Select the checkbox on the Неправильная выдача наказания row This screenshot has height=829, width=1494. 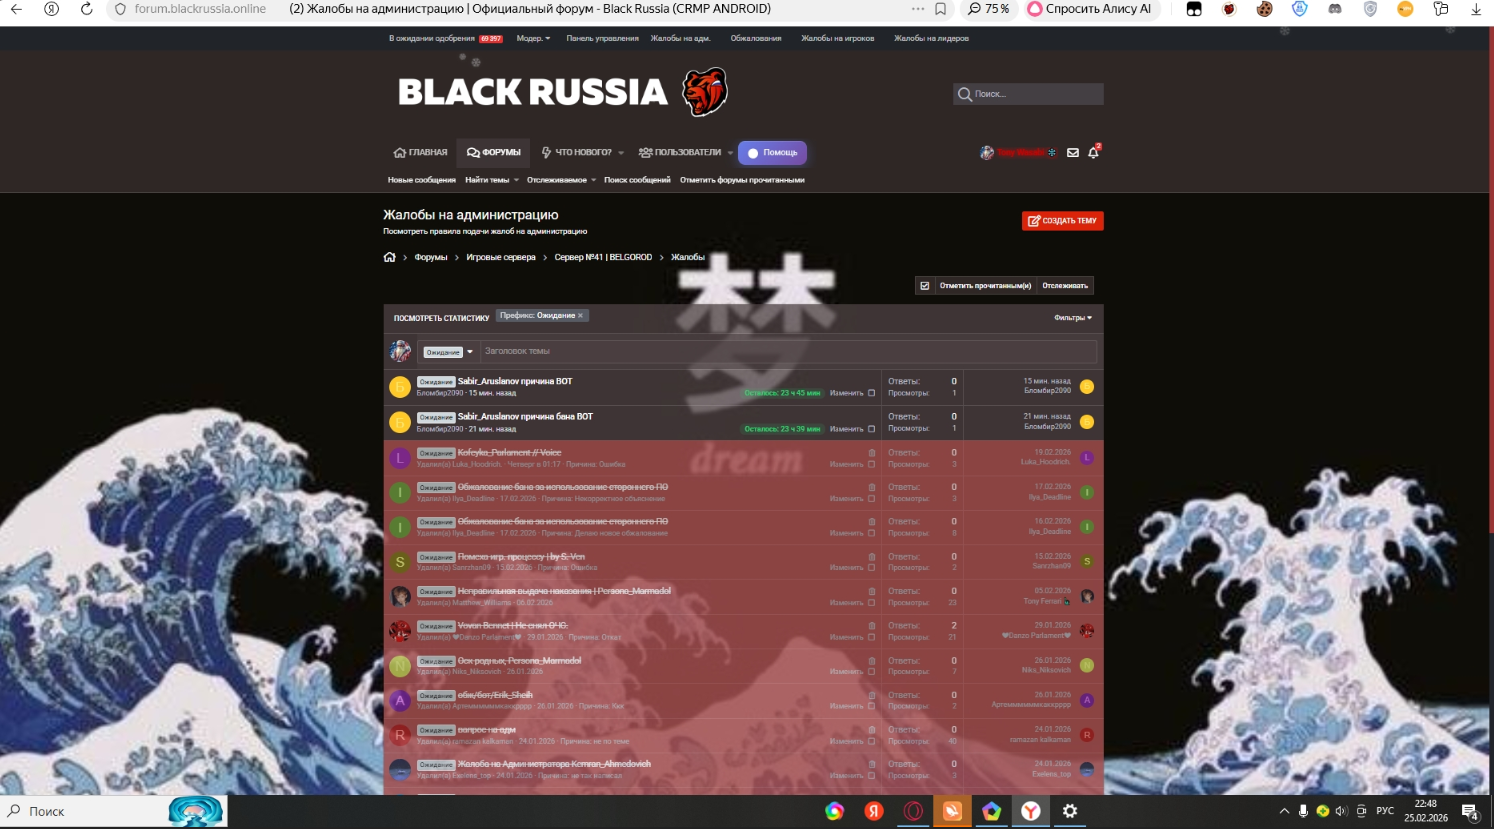click(871, 603)
